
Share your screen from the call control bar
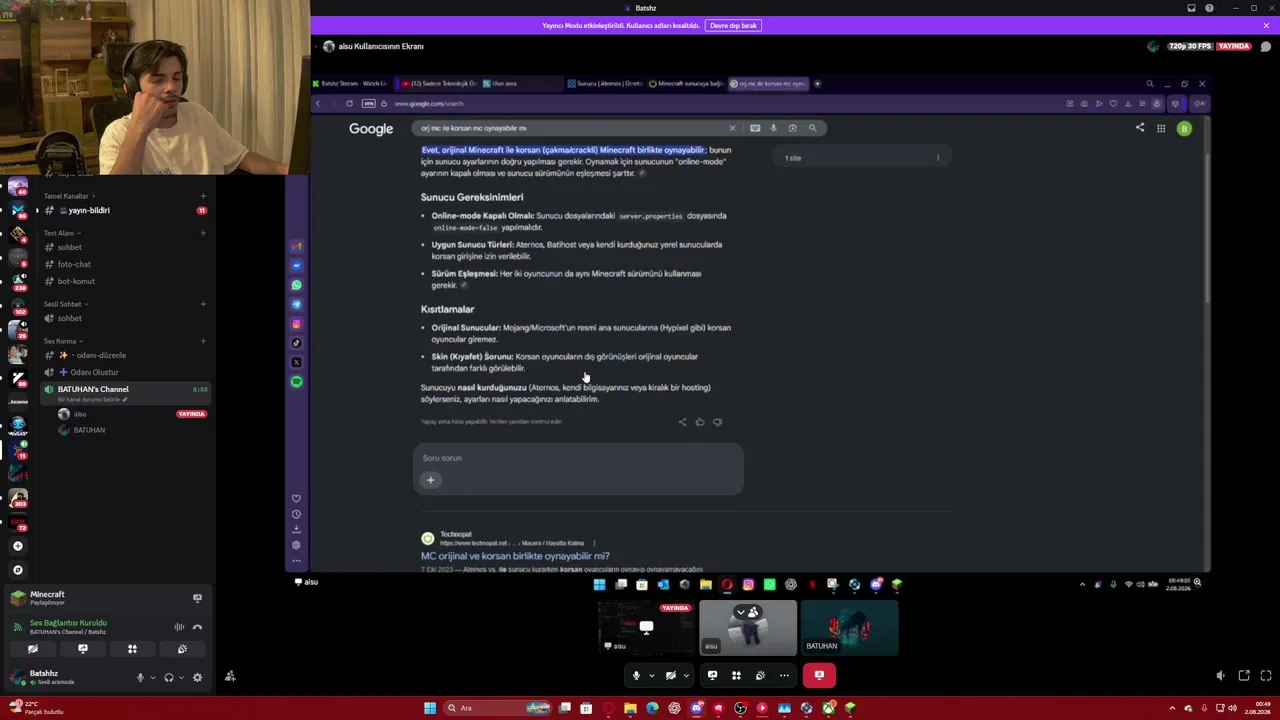click(712, 676)
